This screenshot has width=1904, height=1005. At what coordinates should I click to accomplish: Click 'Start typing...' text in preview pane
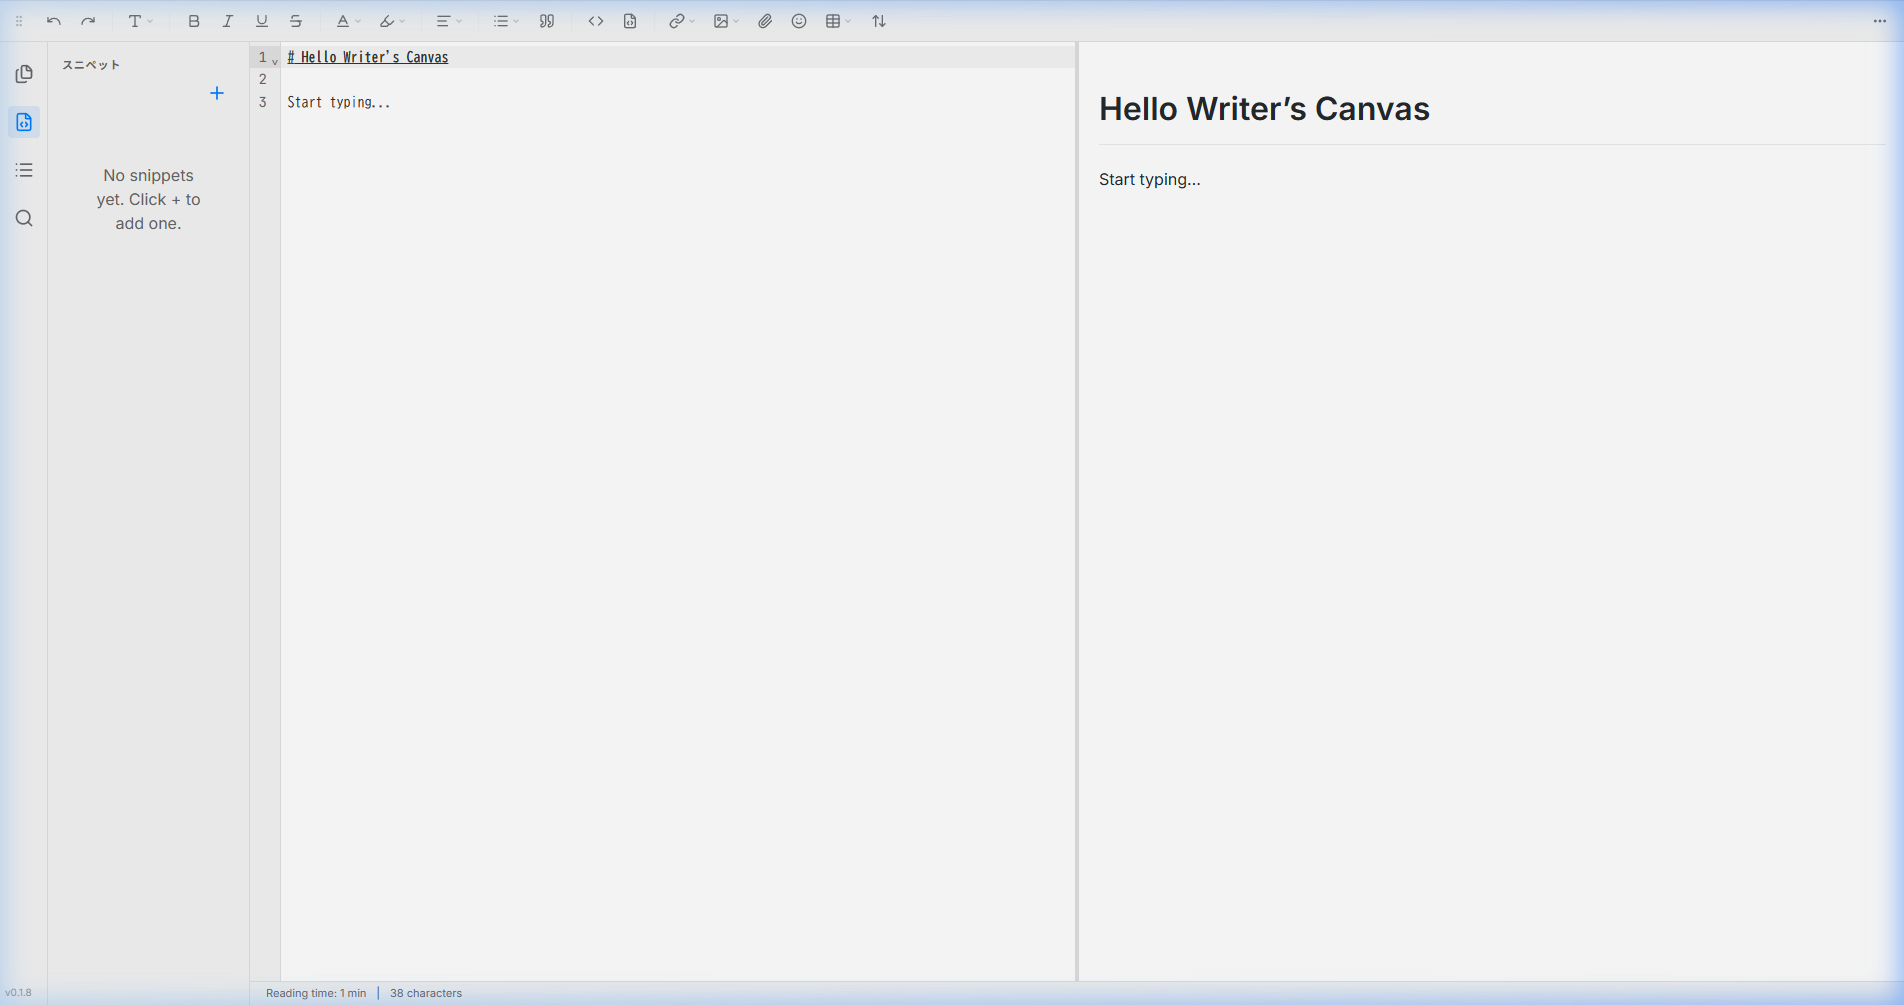click(1150, 180)
